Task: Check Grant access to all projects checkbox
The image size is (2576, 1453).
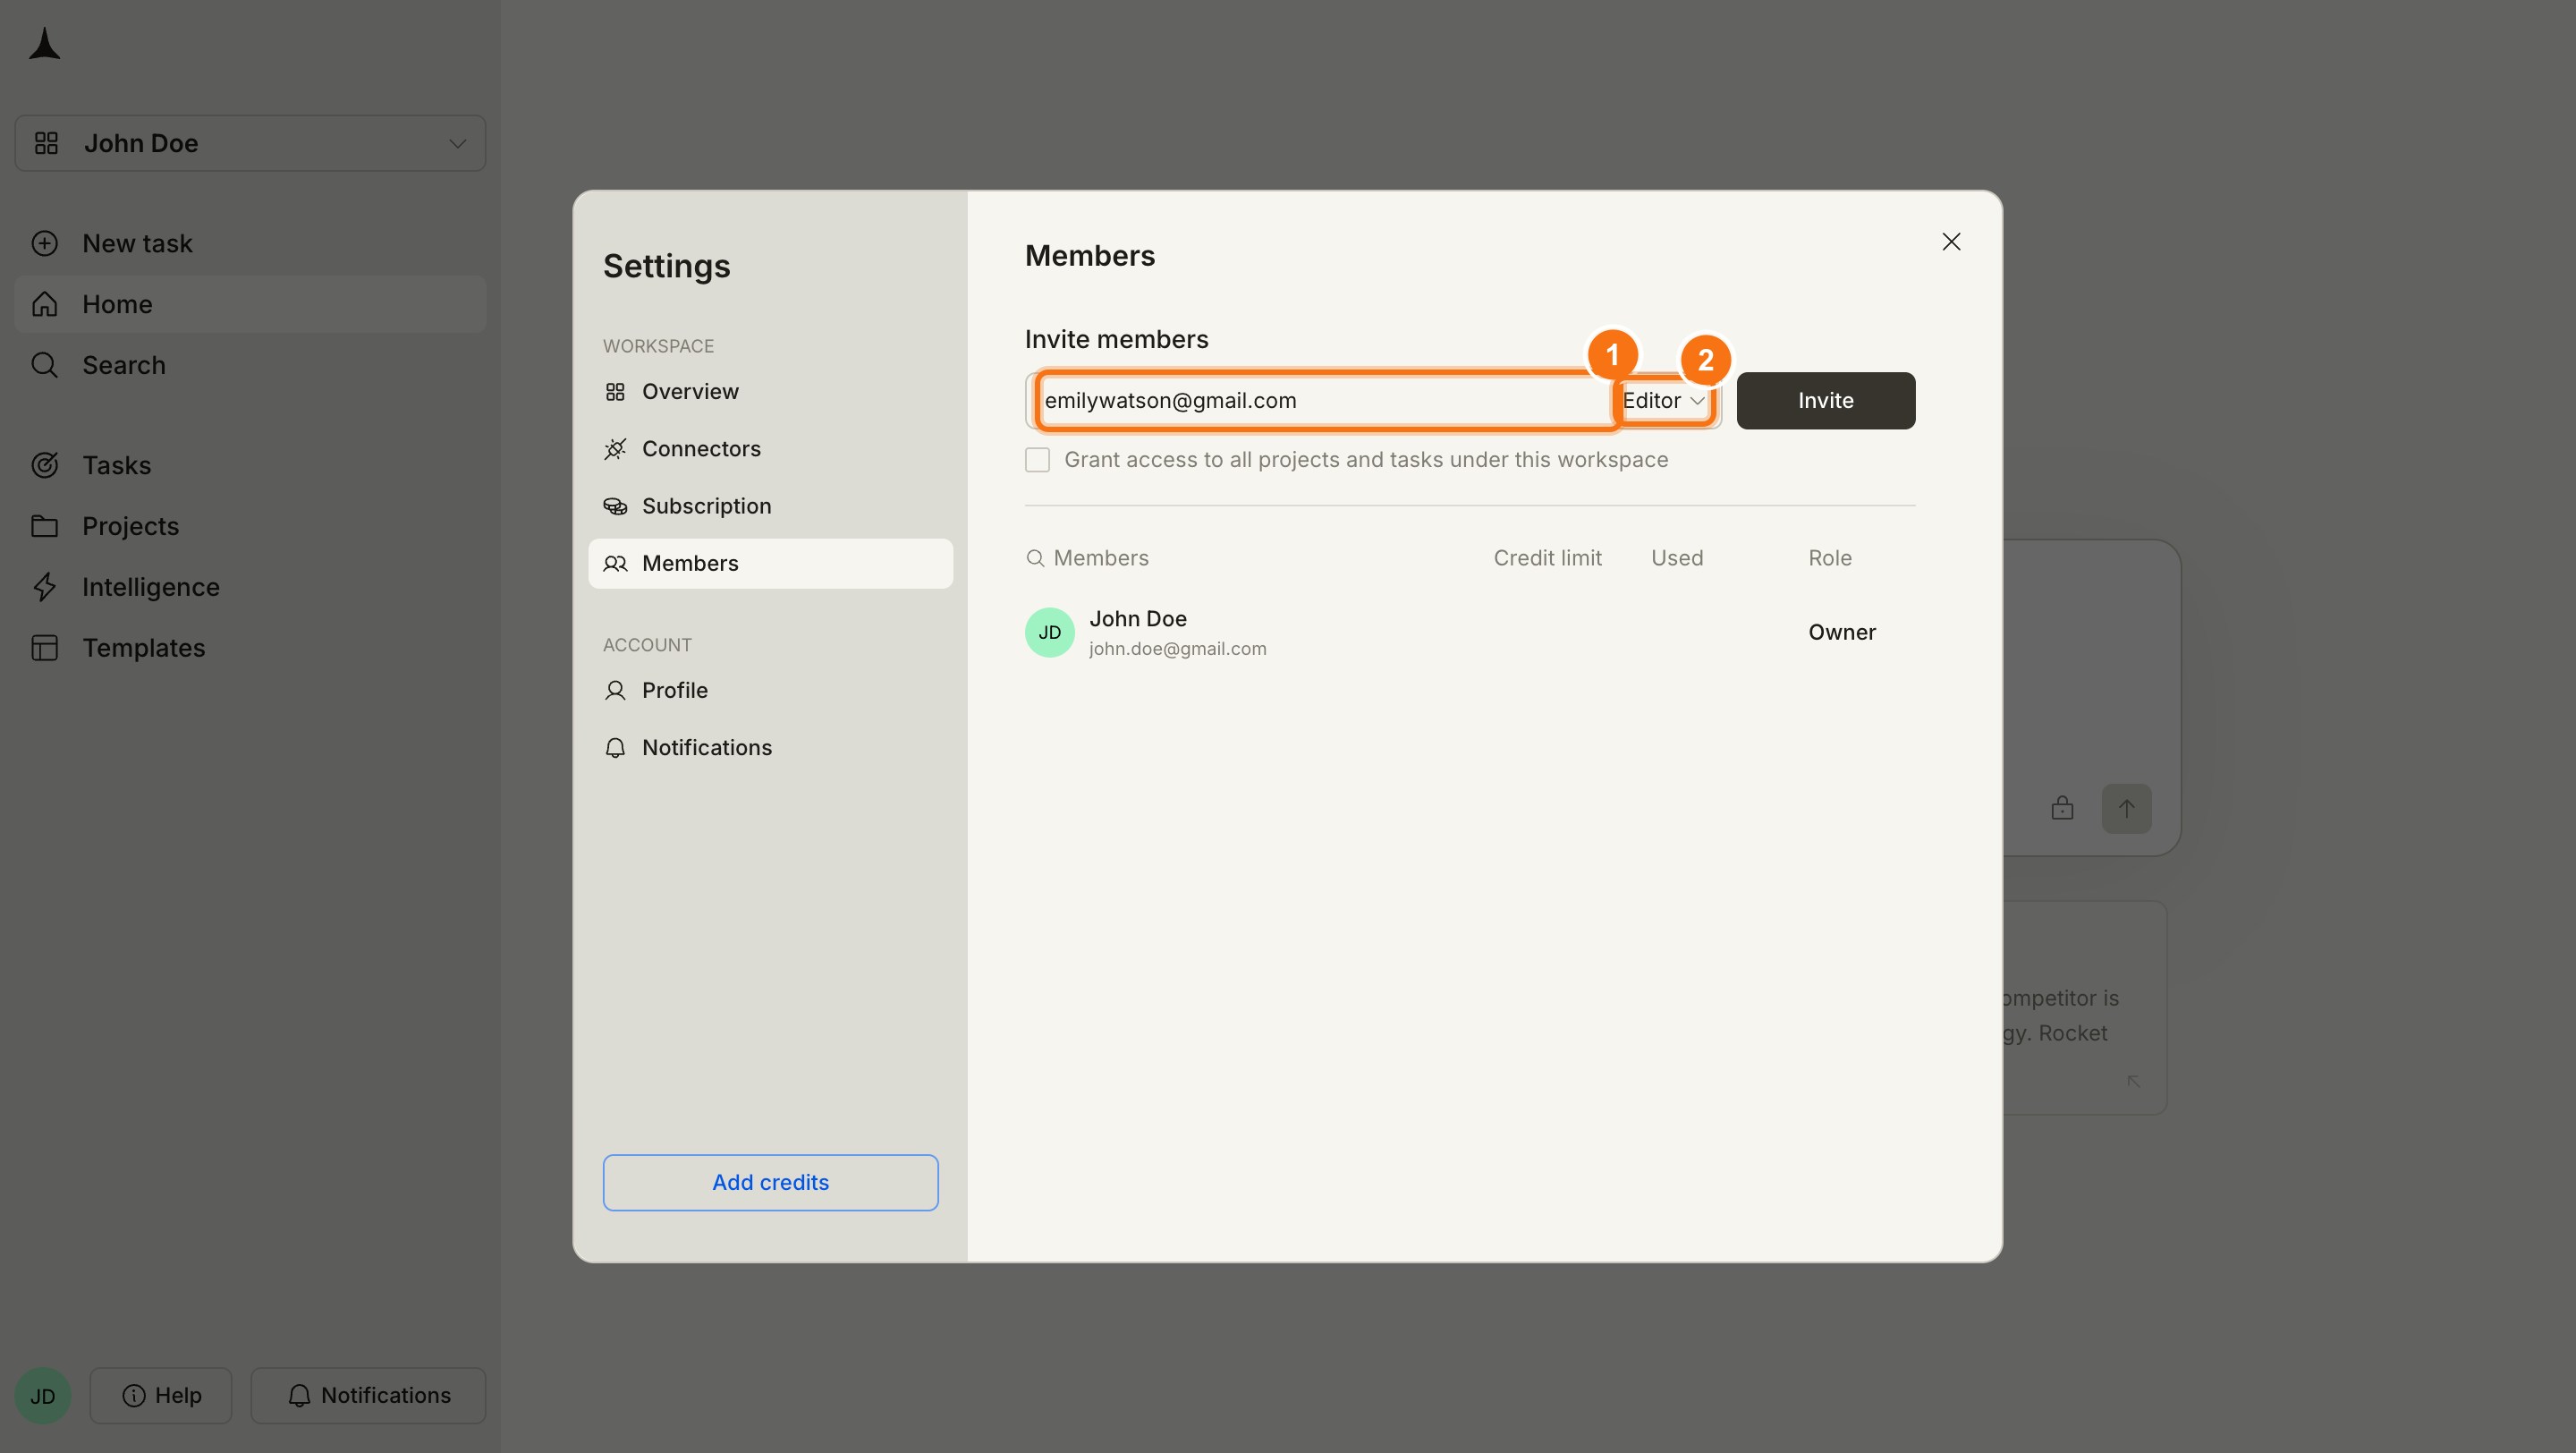Action: [1037, 460]
